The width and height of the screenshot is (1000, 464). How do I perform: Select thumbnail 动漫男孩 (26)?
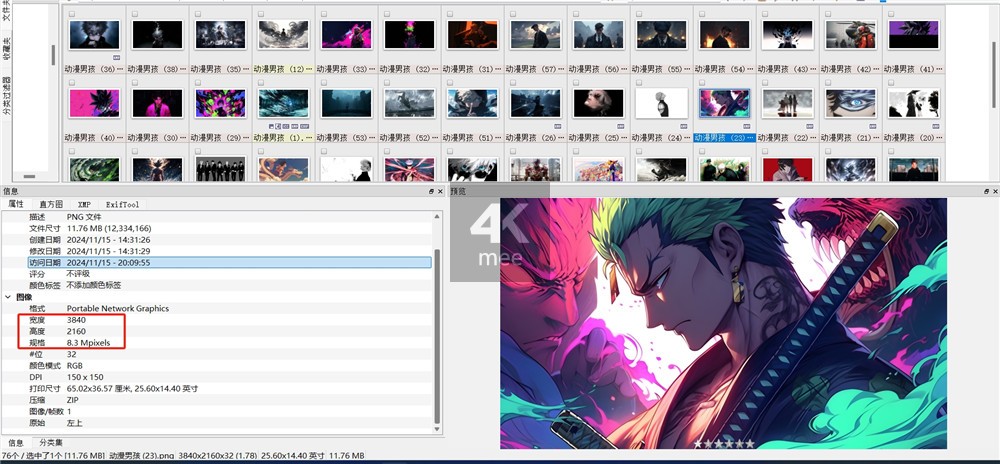(535, 103)
